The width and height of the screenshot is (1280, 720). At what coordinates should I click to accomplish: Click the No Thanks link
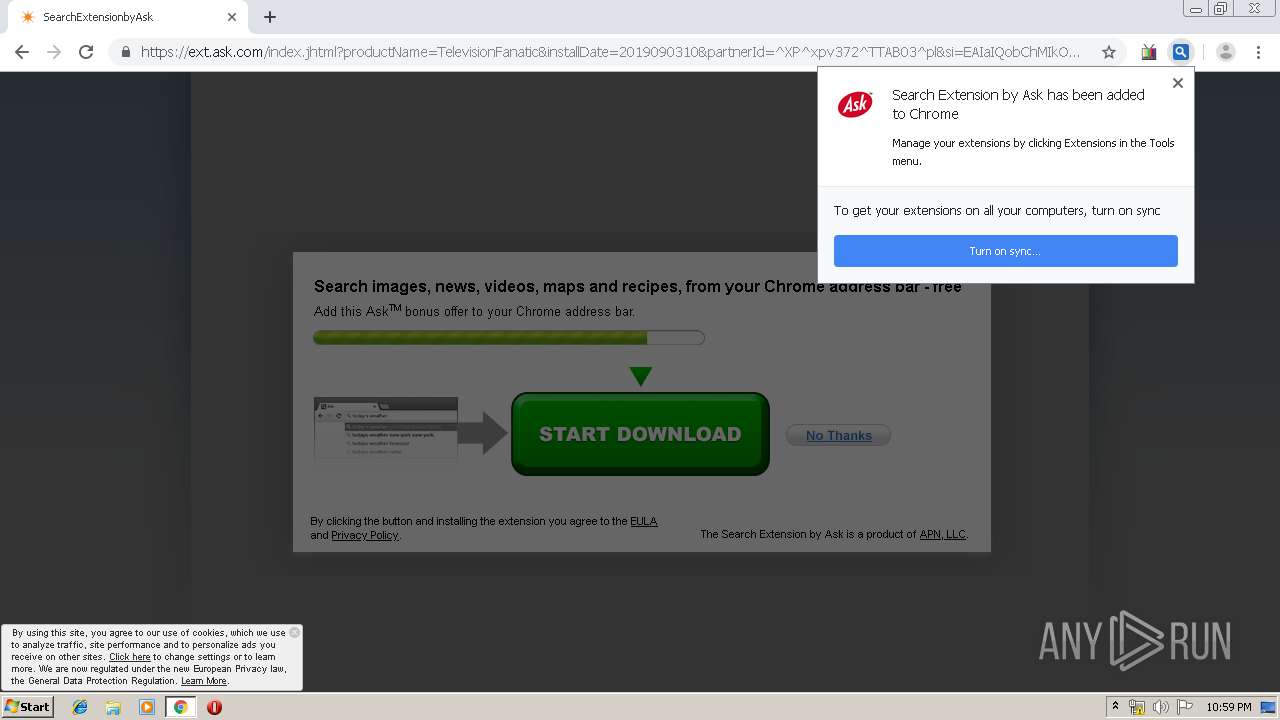pos(839,435)
